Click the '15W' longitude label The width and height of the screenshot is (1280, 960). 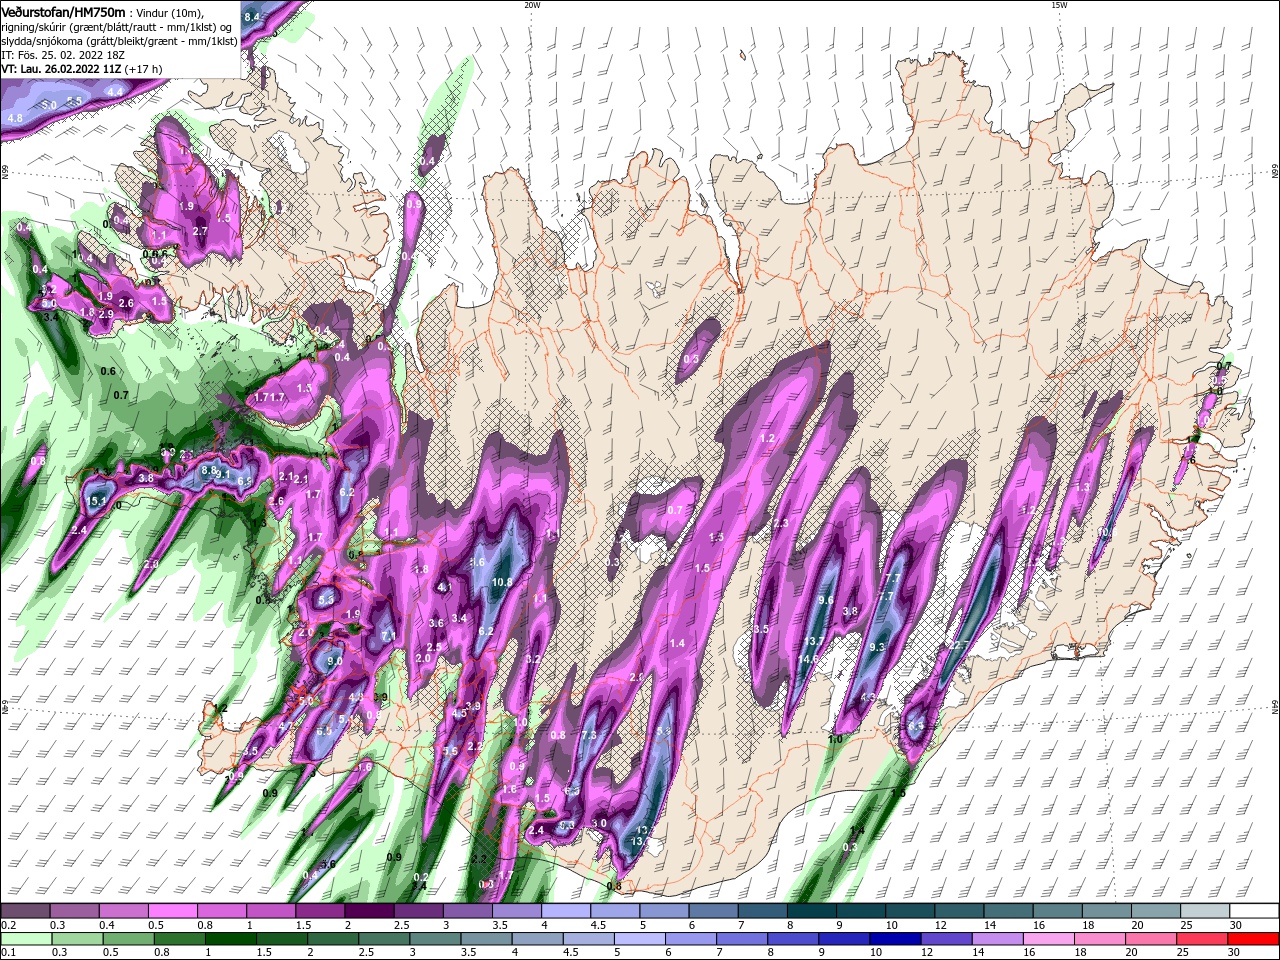pyautogui.click(x=1058, y=5)
